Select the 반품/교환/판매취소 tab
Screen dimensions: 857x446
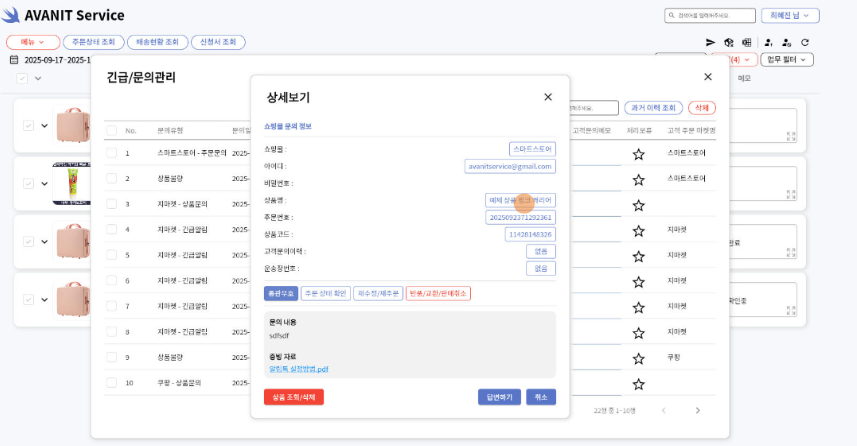point(438,294)
